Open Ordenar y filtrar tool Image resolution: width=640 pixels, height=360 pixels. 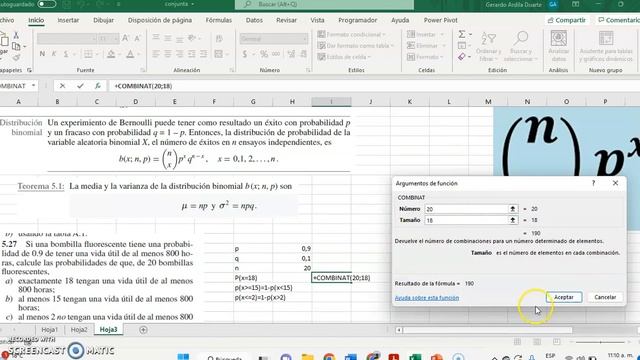488,46
